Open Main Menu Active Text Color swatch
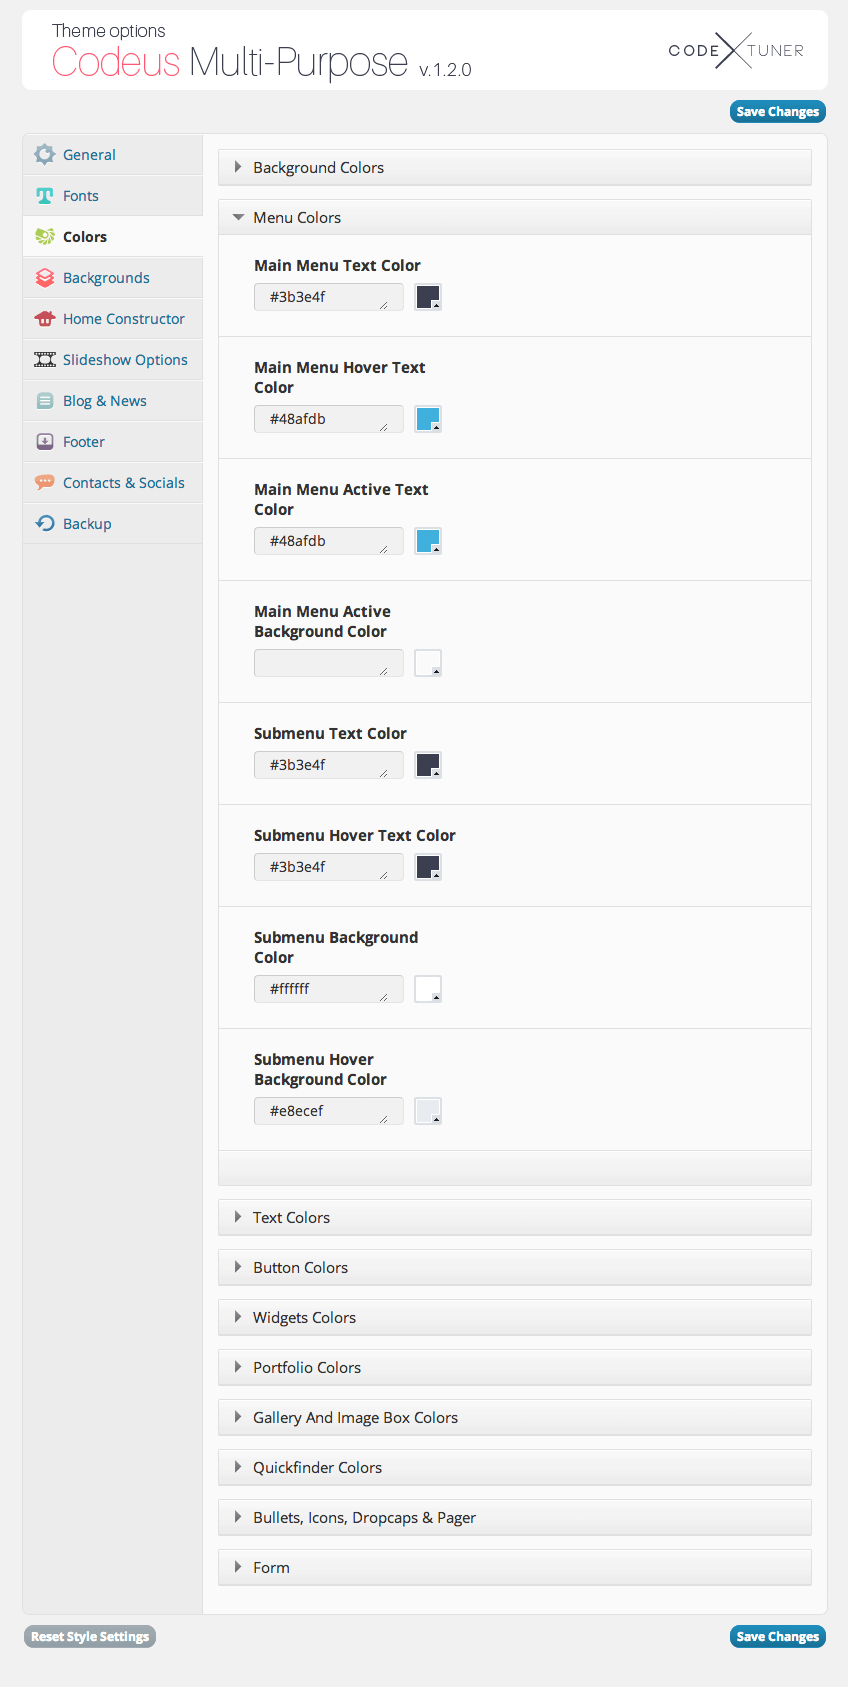 [x=428, y=541]
